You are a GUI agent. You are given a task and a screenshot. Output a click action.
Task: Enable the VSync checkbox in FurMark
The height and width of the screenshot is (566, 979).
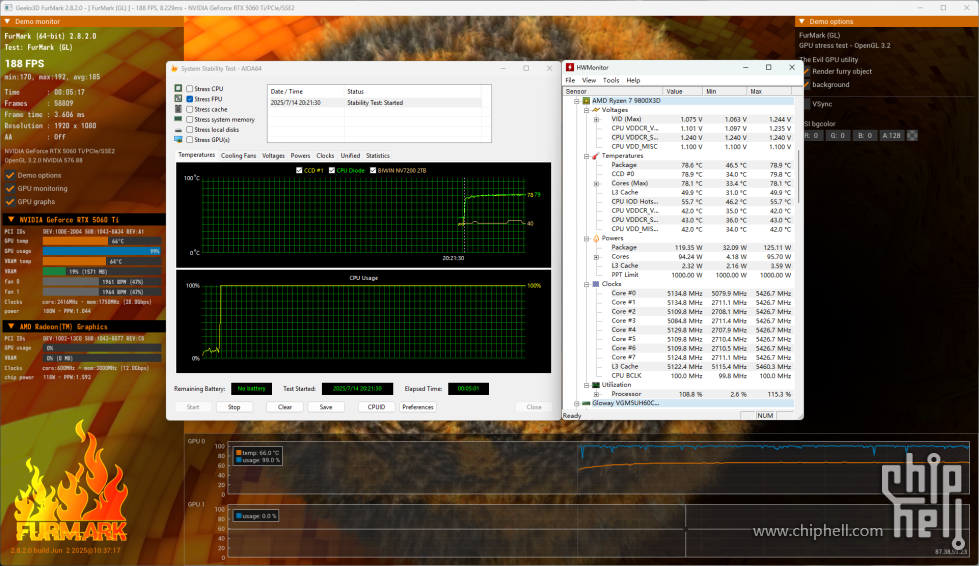[x=805, y=104]
